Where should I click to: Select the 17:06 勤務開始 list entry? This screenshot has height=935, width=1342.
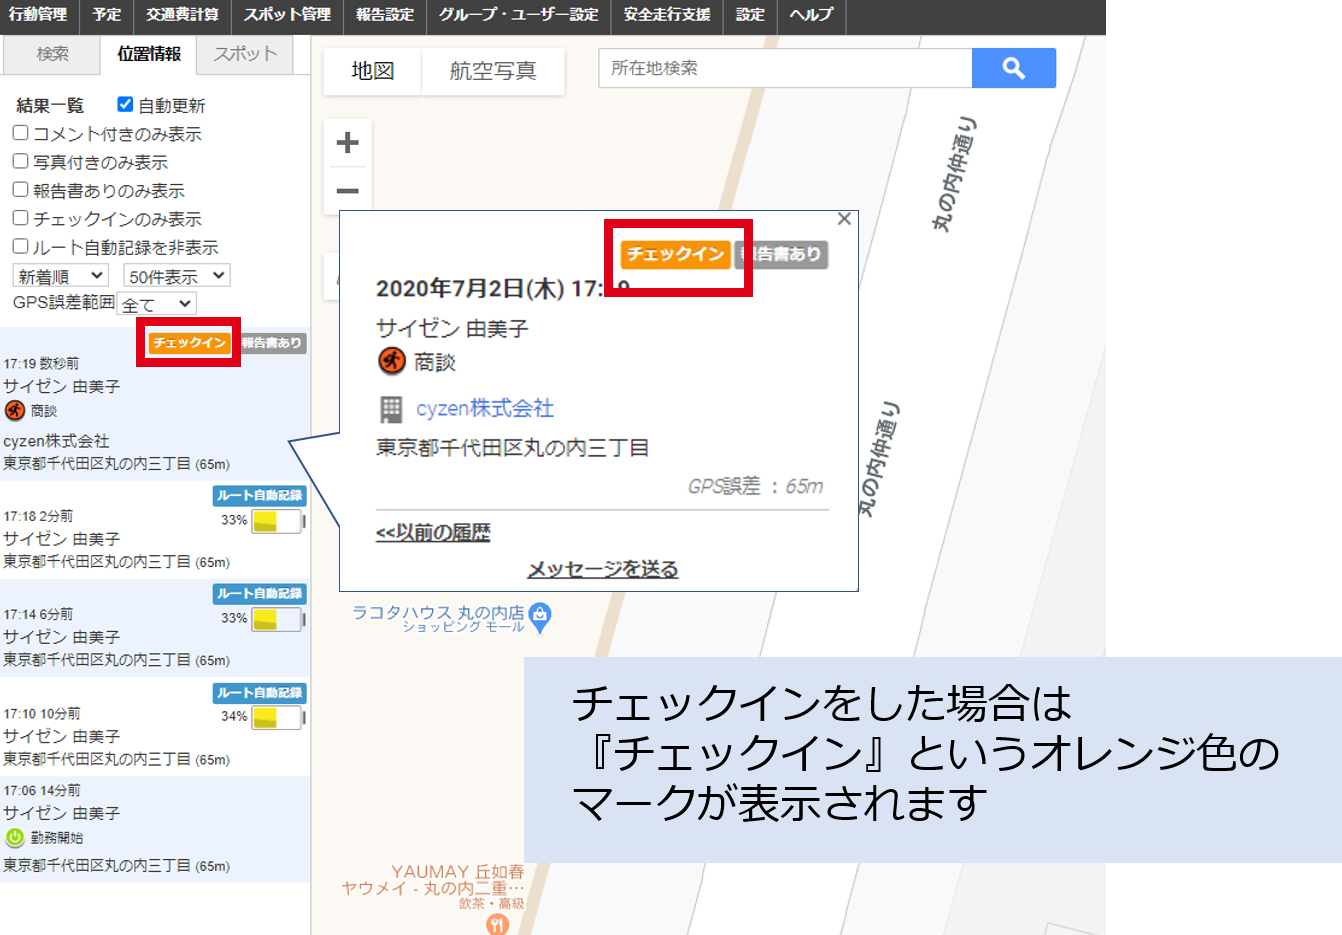tap(155, 829)
